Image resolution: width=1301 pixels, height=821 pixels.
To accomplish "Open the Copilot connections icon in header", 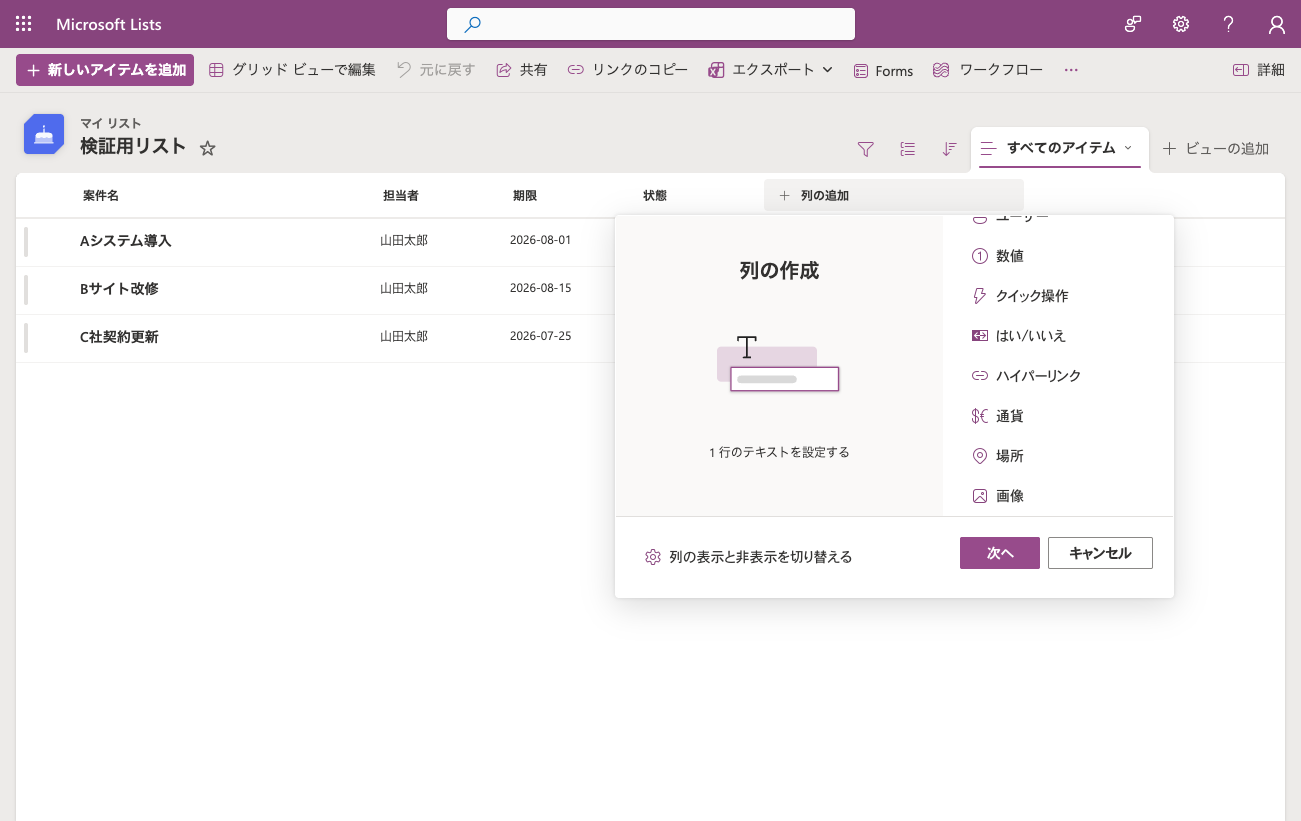I will pyautogui.click(x=1133, y=24).
